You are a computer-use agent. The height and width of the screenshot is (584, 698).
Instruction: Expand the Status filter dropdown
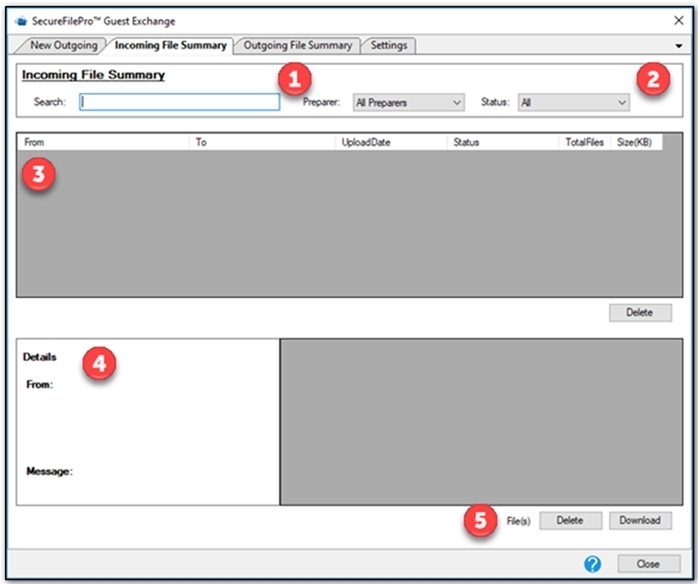coord(573,102)
